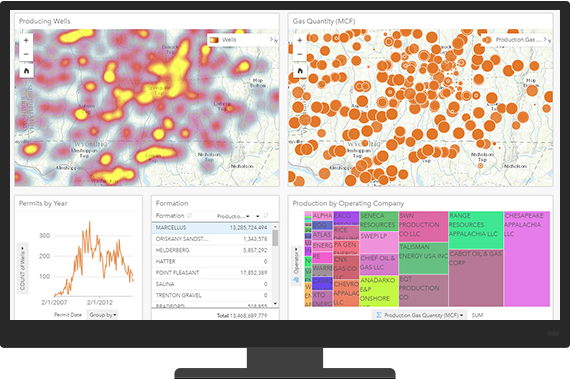Zoom in on the Producing Wells map
The width and height of the screenshot is (570, 379).
(x=26, y=41)
